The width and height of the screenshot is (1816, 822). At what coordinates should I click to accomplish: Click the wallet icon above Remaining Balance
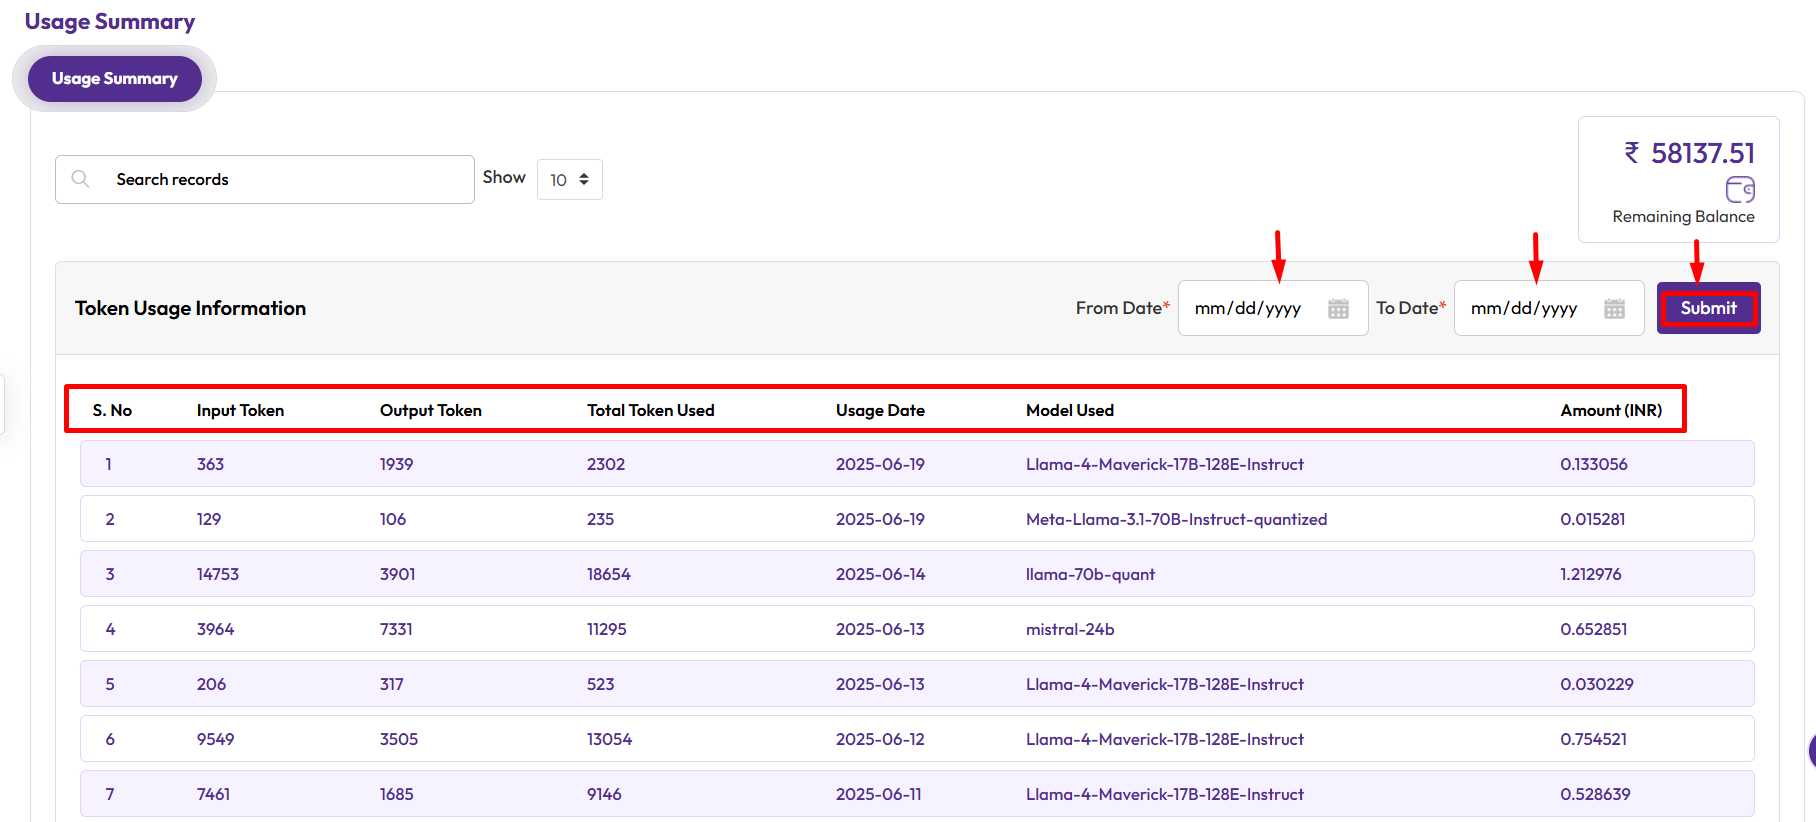(x=1740, y=189)
